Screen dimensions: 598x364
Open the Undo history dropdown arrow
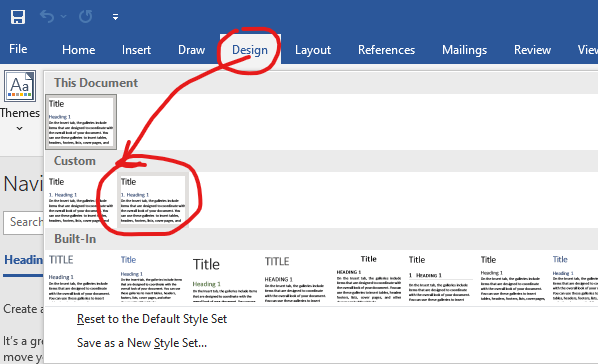pyautogui.click(x=63, y=16)
